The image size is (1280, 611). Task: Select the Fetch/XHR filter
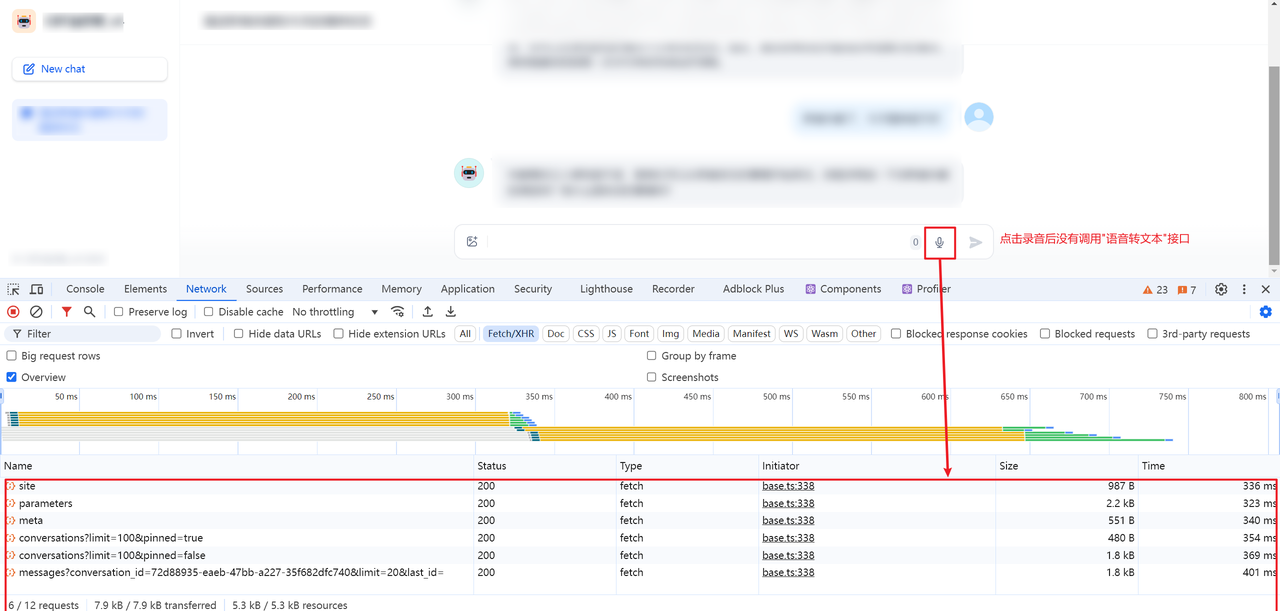[511, 334]
